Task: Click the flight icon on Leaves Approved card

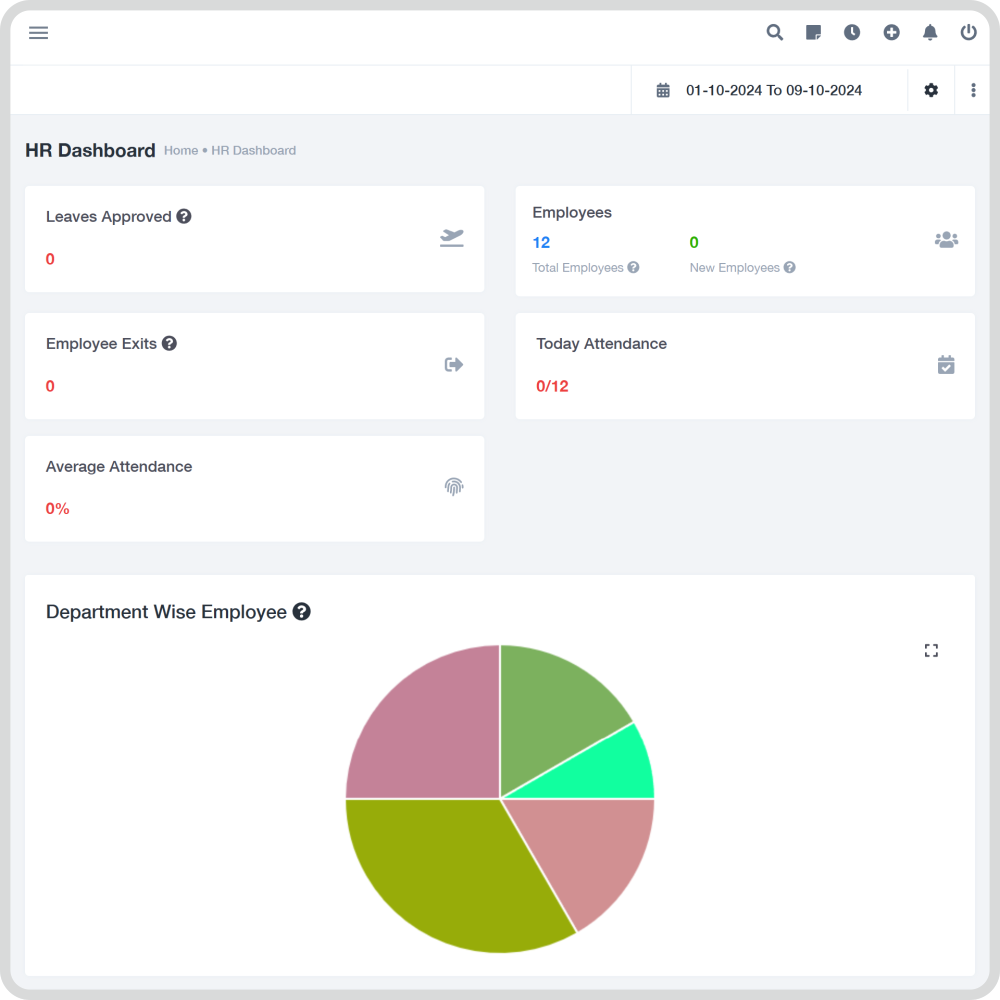Action: (452, 238)
